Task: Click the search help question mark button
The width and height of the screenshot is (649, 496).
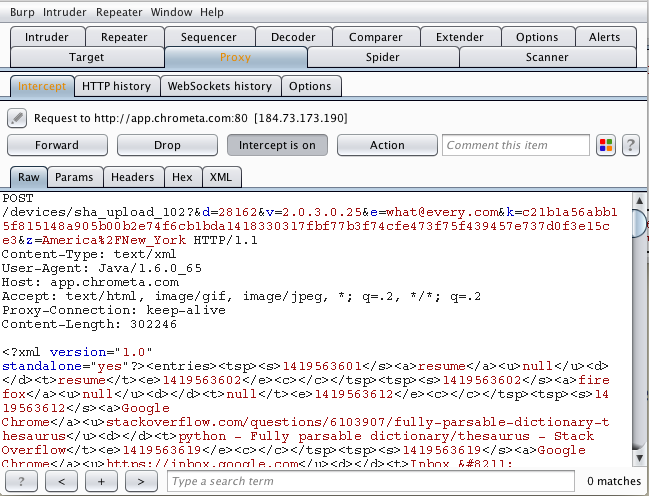Action: pyautogui.click(x=22, y=481)
